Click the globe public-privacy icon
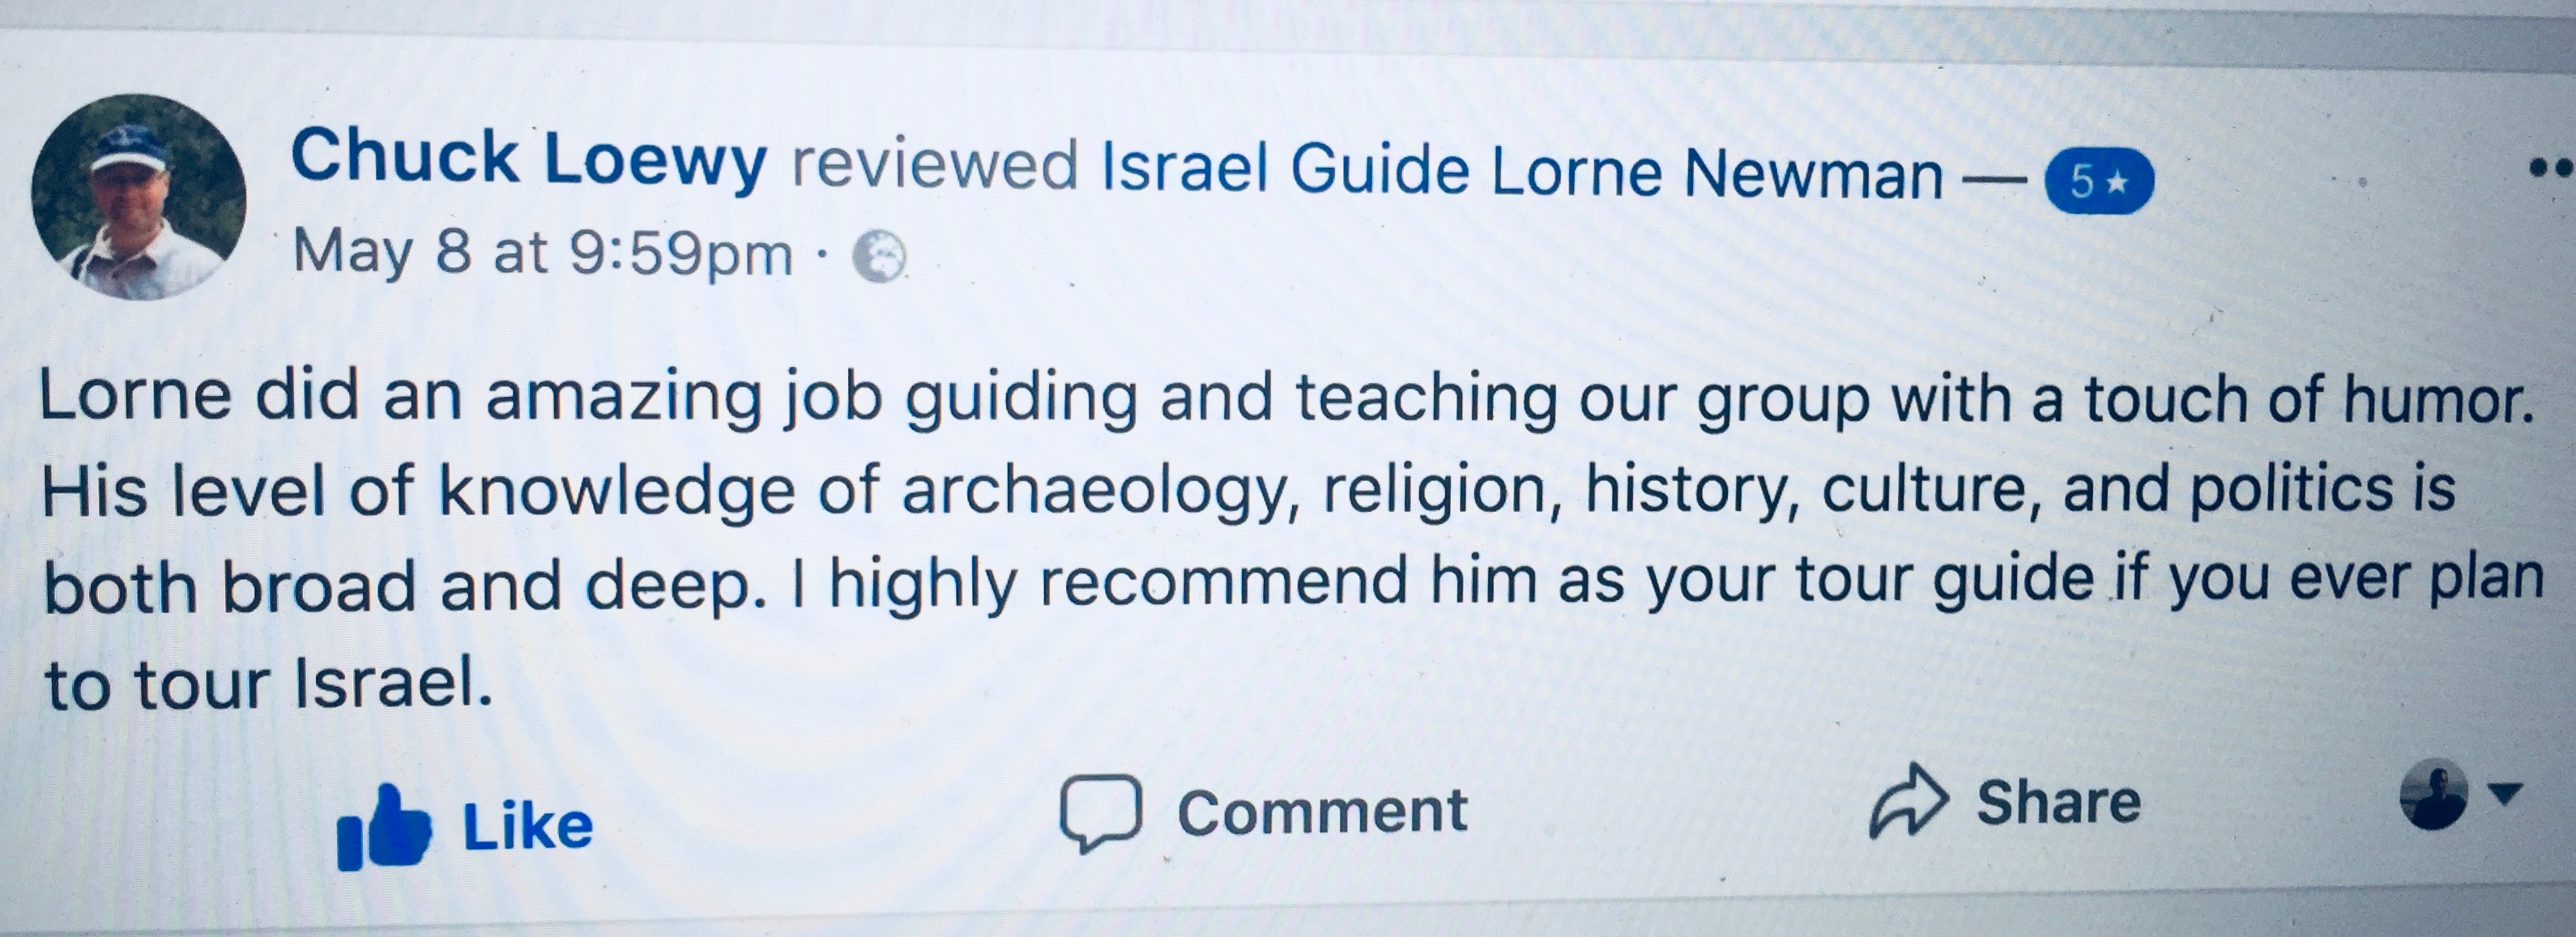The width and height of the screenshot is (2576, 937). (879, 256)
